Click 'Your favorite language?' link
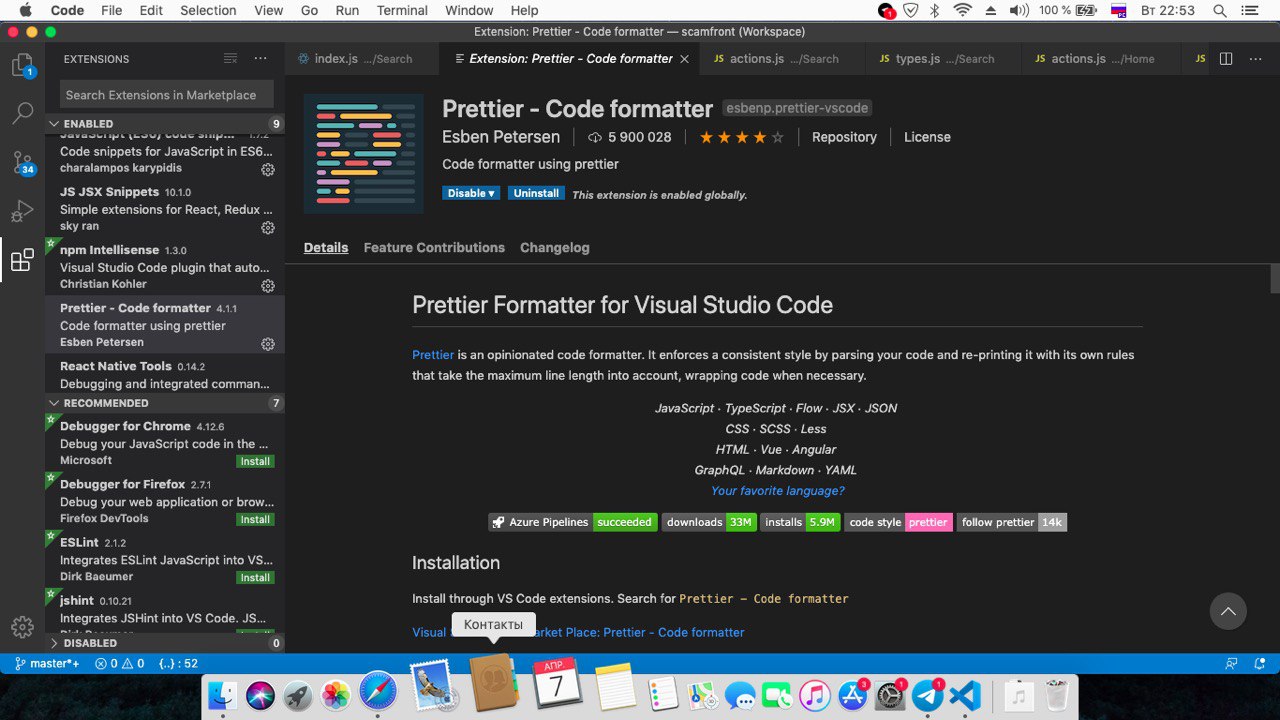Screen dimensions: 1280x720 pos(778,491)
